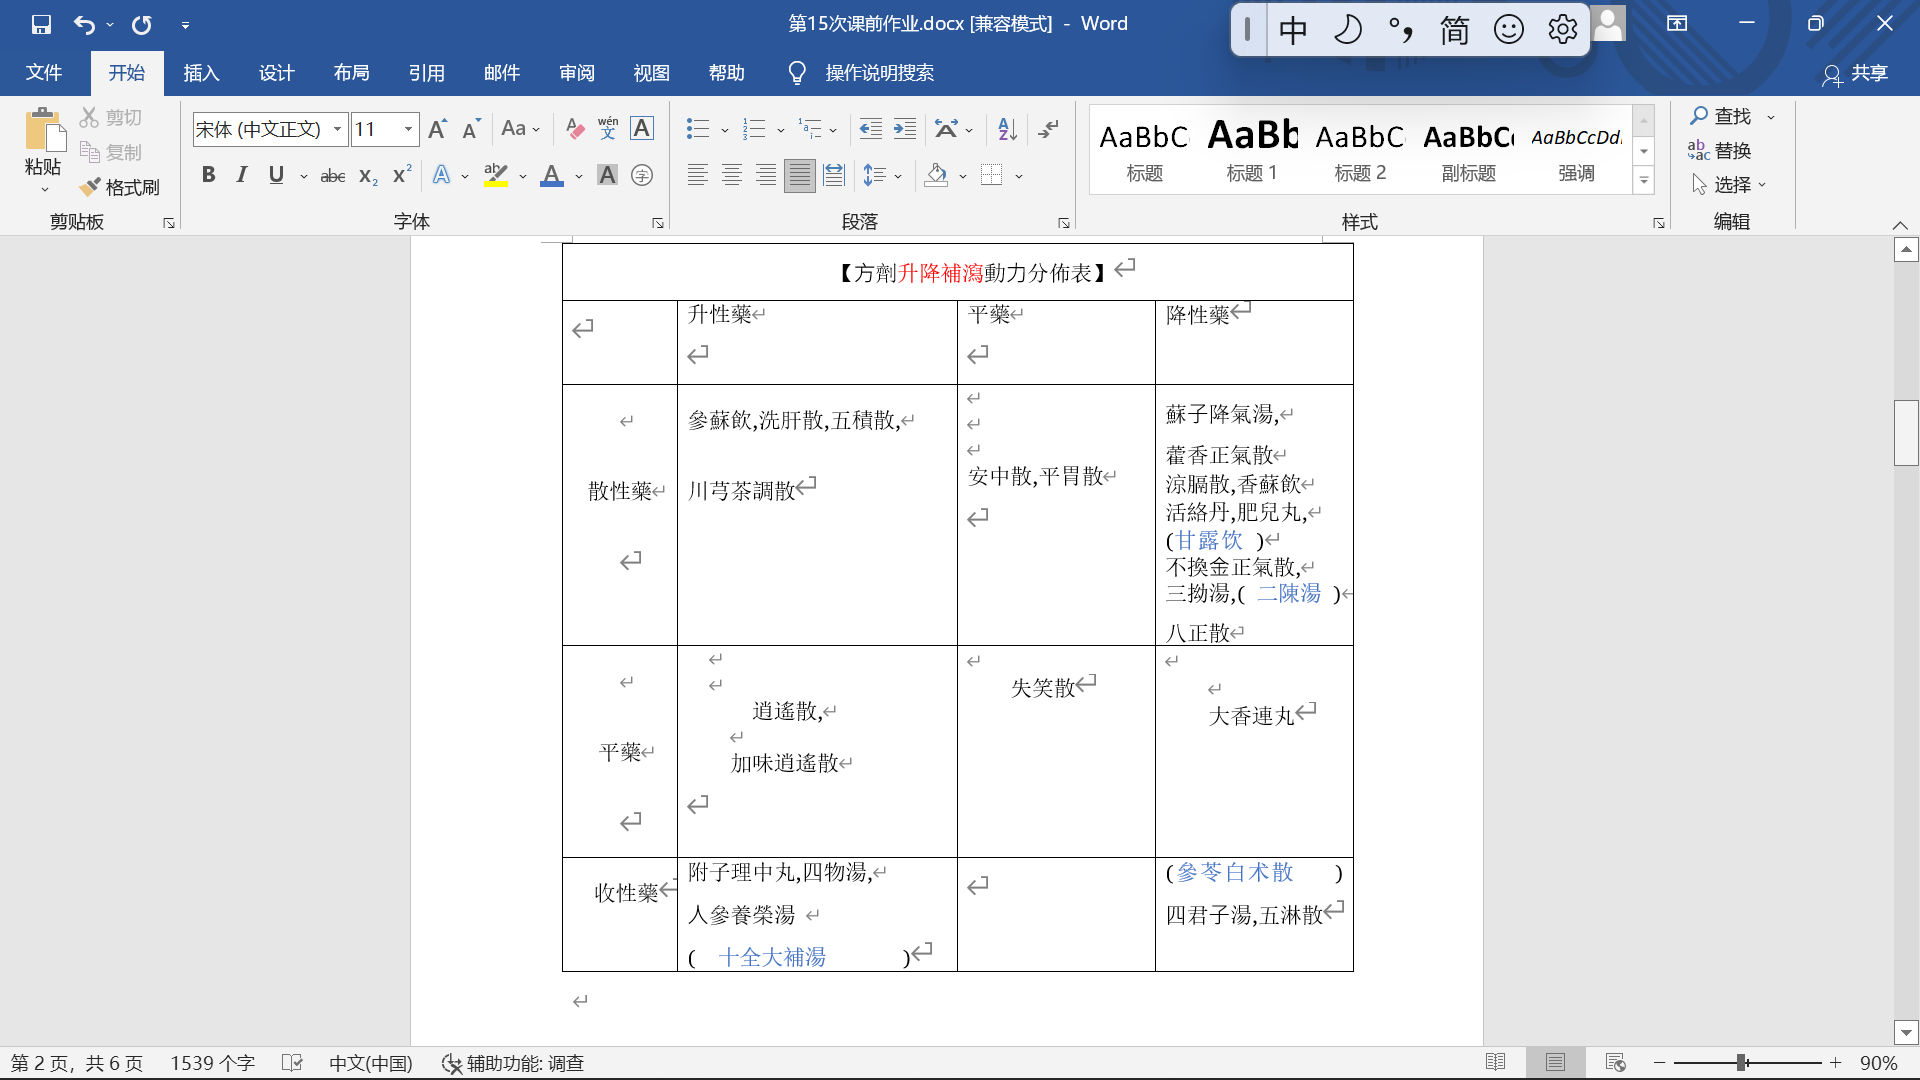The height and width of the screenshot is (1080, 1920).
Task: Toggle subscript formatting
Action: click(368, 176)
